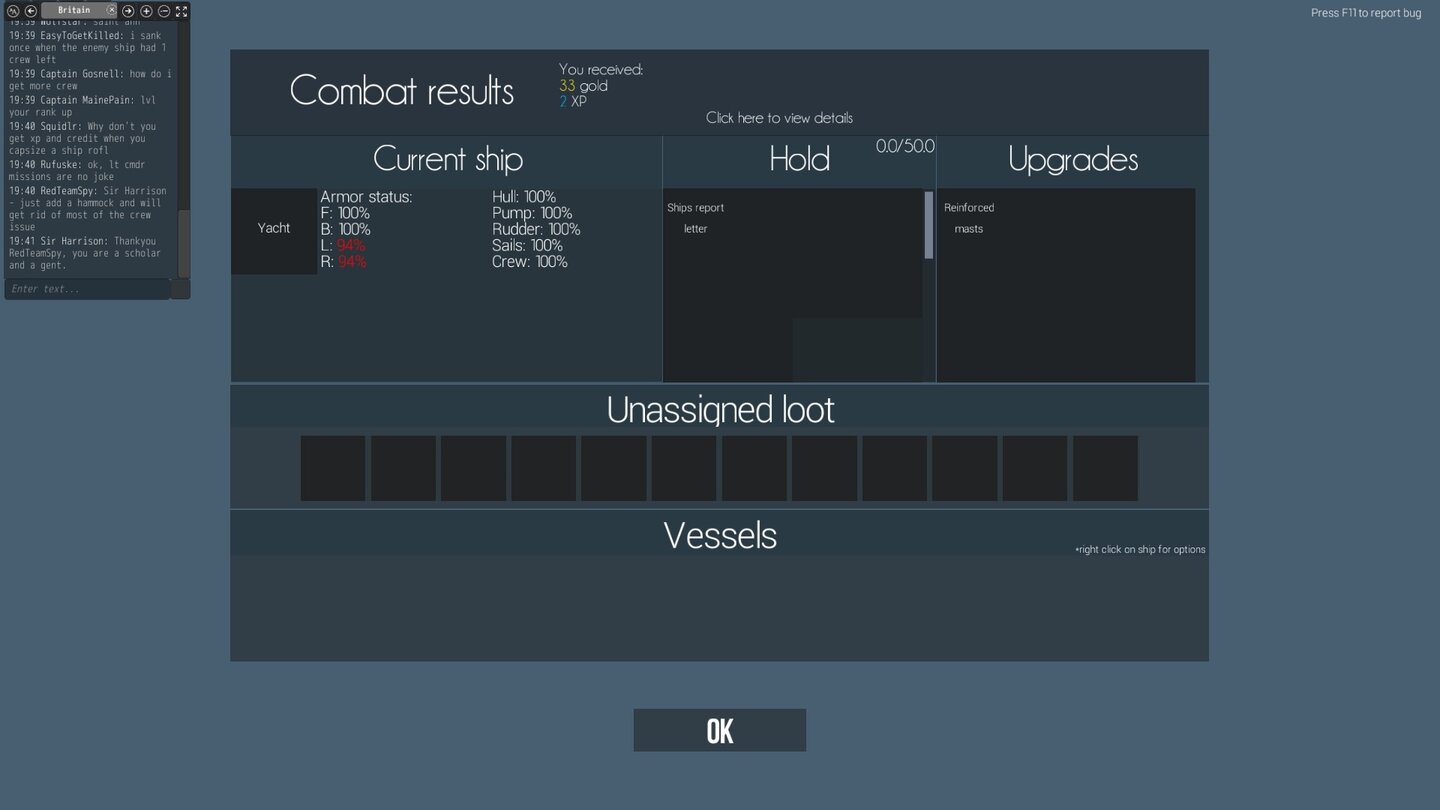
Task: Click the '33 gold' reward text
Action: click(x=583, y=86)
